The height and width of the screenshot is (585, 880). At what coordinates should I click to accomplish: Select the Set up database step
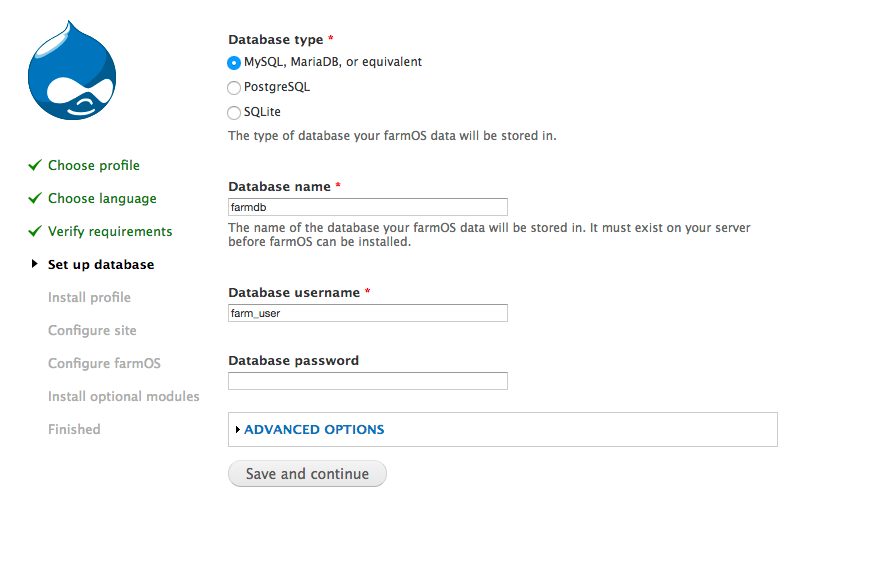pos(101,265)
